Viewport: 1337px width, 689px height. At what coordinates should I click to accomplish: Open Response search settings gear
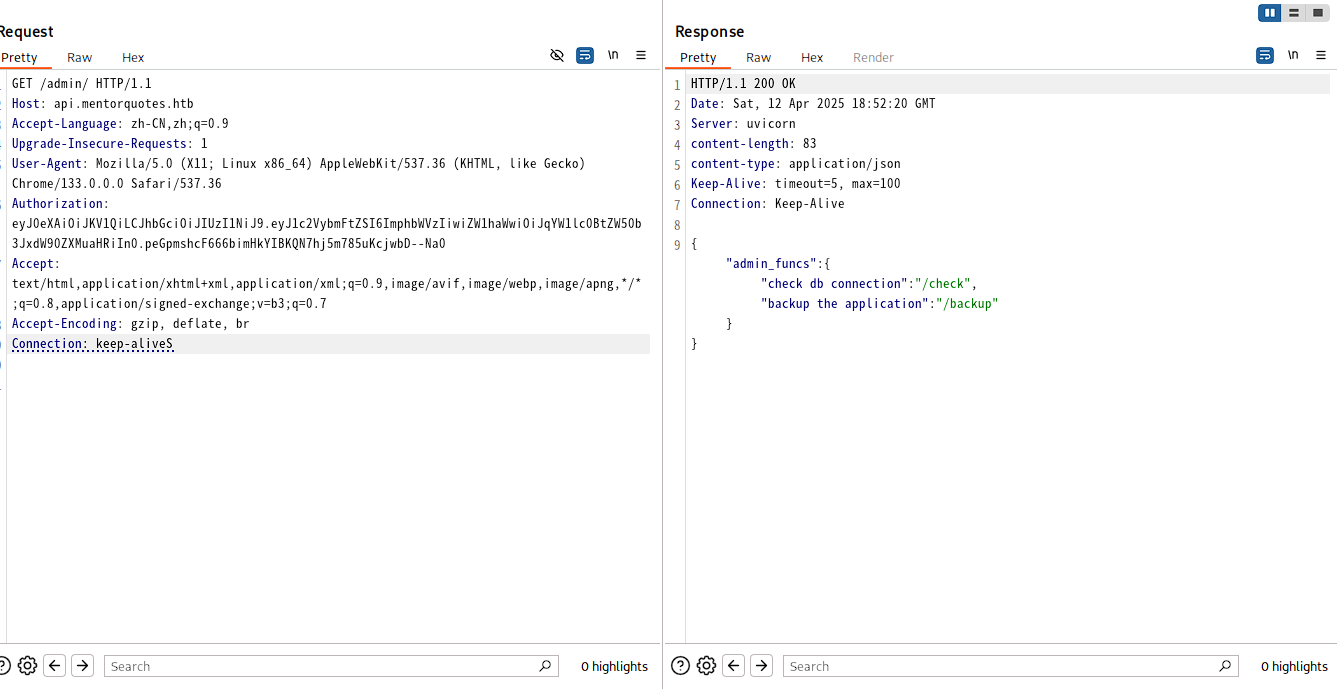point(706,666)
